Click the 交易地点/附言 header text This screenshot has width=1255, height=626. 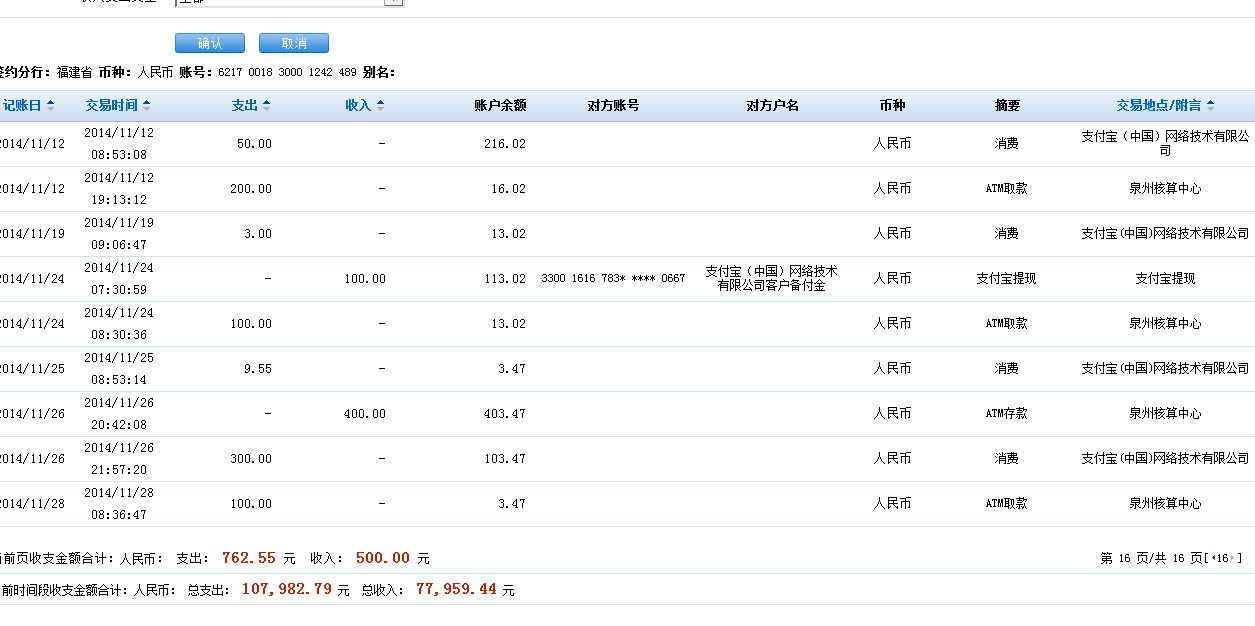pos(1159,106)
